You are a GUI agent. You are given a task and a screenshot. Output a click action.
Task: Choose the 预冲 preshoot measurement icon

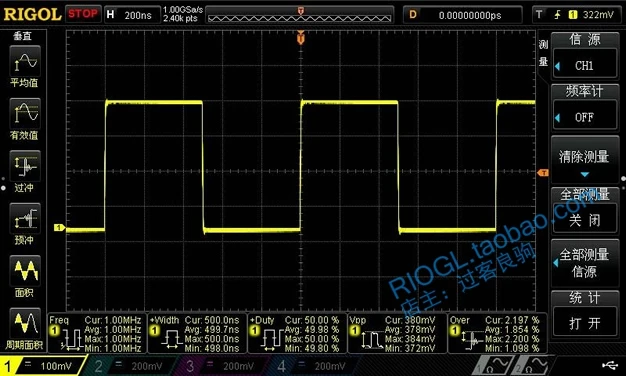25,218
